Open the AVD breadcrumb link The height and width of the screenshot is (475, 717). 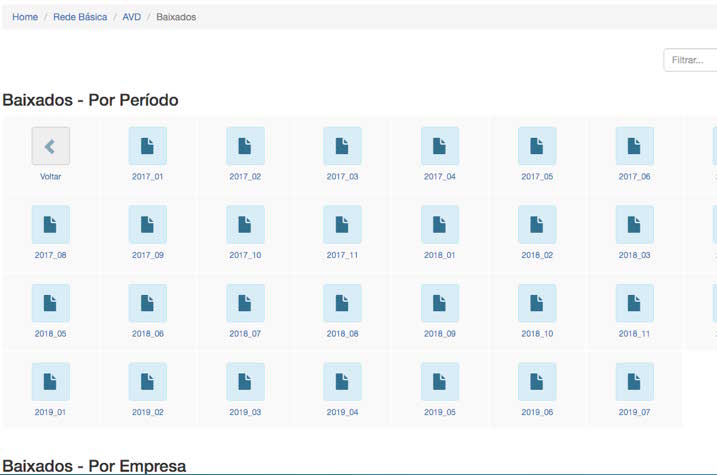click(x=131, y=17)
